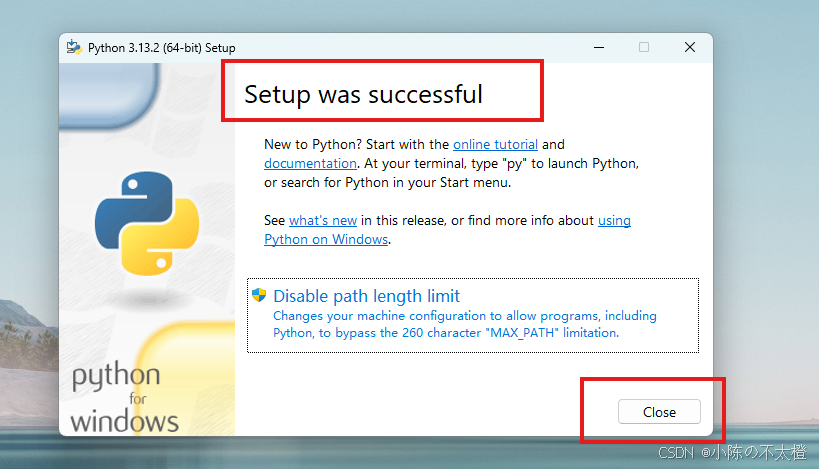Click the disabled maximize button
Screen dimensions: 819x469
pos(644,48)
